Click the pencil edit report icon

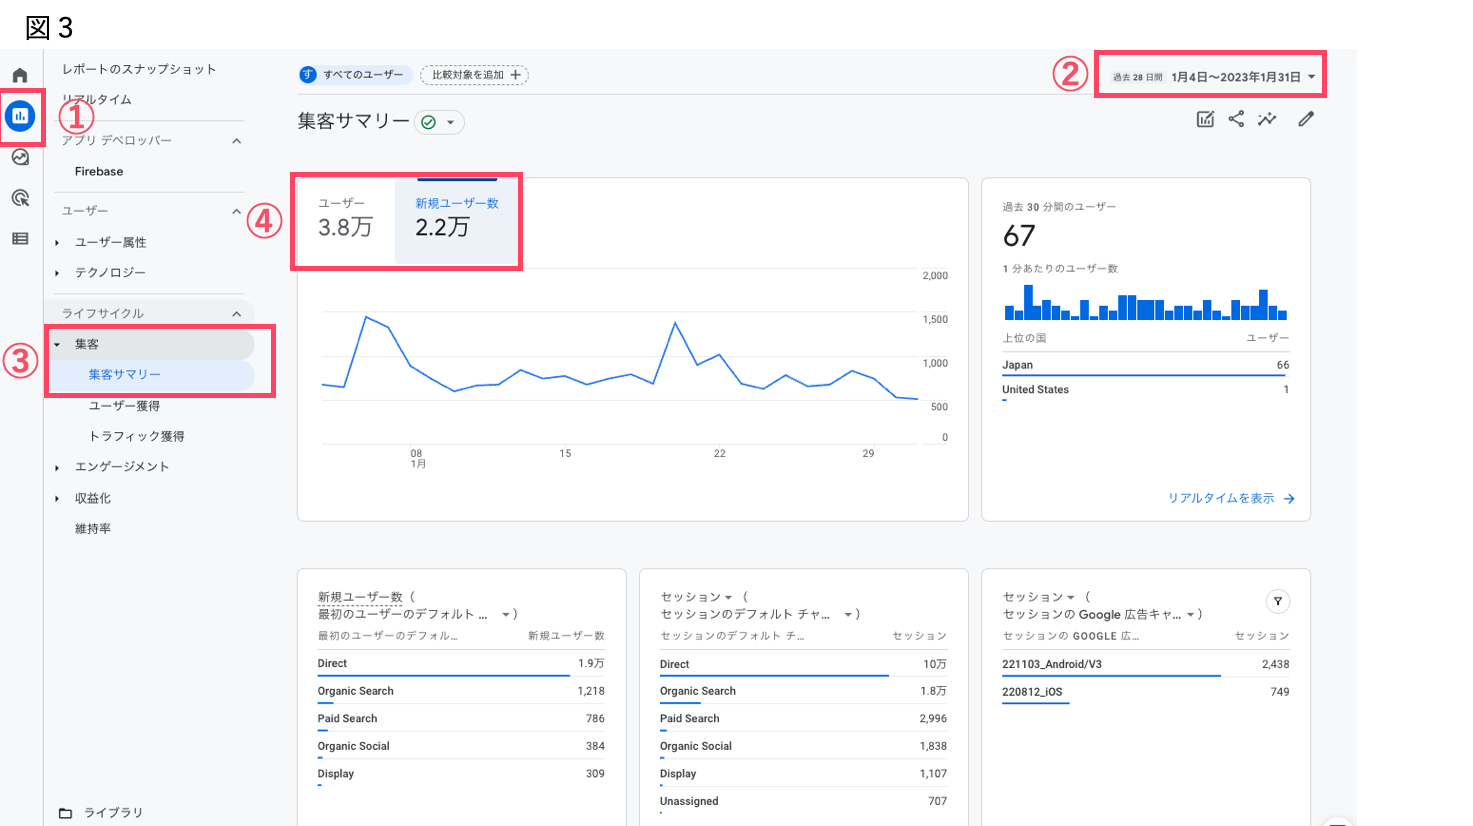(1306, 119)
